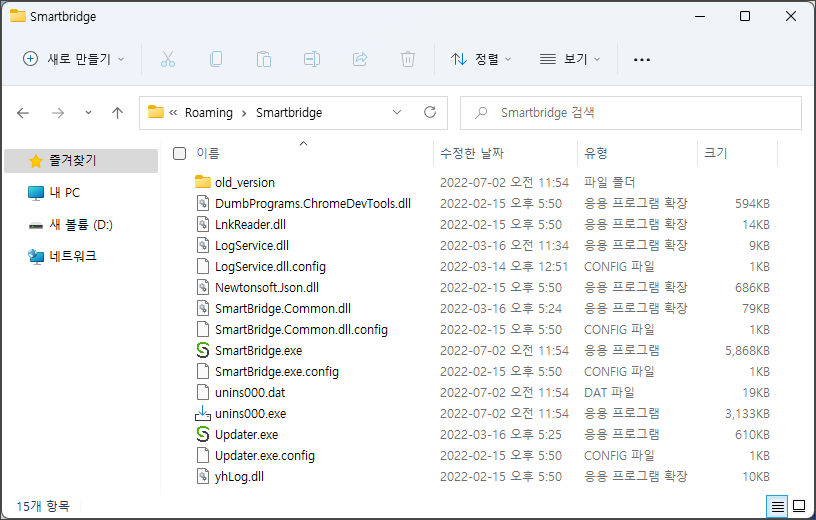The height and width of the screenshot is (520, 816).
Task: Select 즐겨찾기 in the navigation pane
Action: 81,160
